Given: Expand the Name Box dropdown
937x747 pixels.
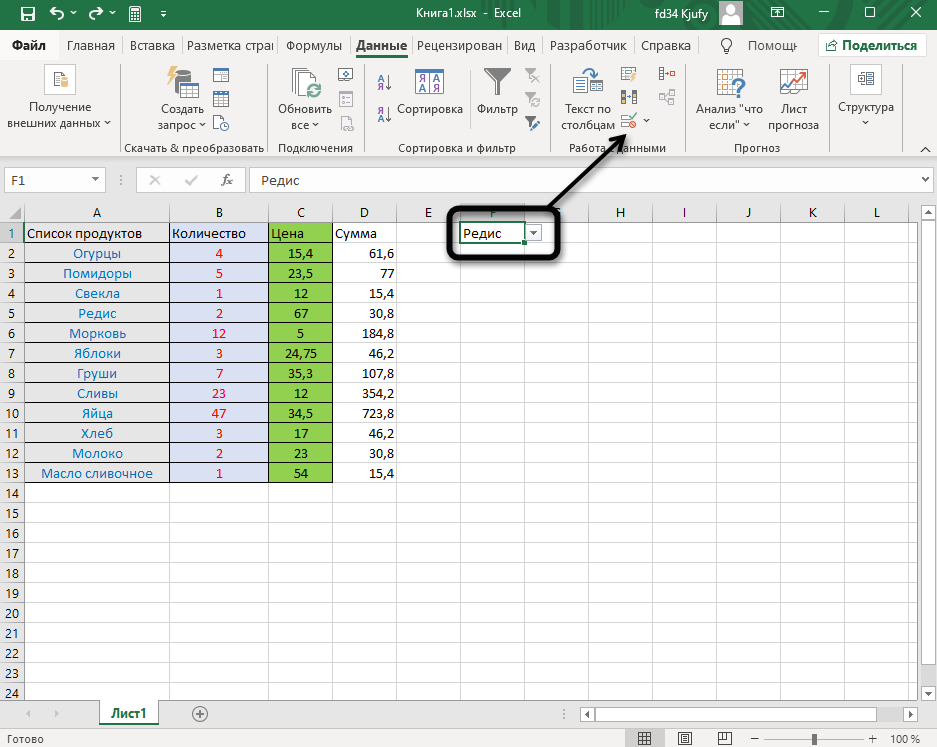Looking at the screenshot, I should pyautogui.click(x=96, y=180).
